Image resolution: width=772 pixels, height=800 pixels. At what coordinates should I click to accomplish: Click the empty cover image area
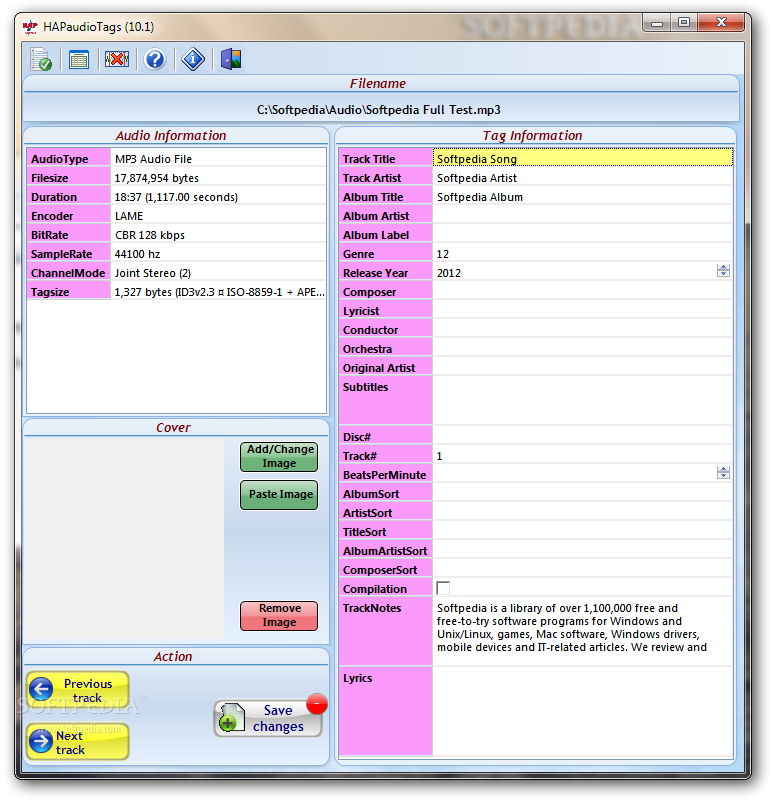tap(125, 538)
